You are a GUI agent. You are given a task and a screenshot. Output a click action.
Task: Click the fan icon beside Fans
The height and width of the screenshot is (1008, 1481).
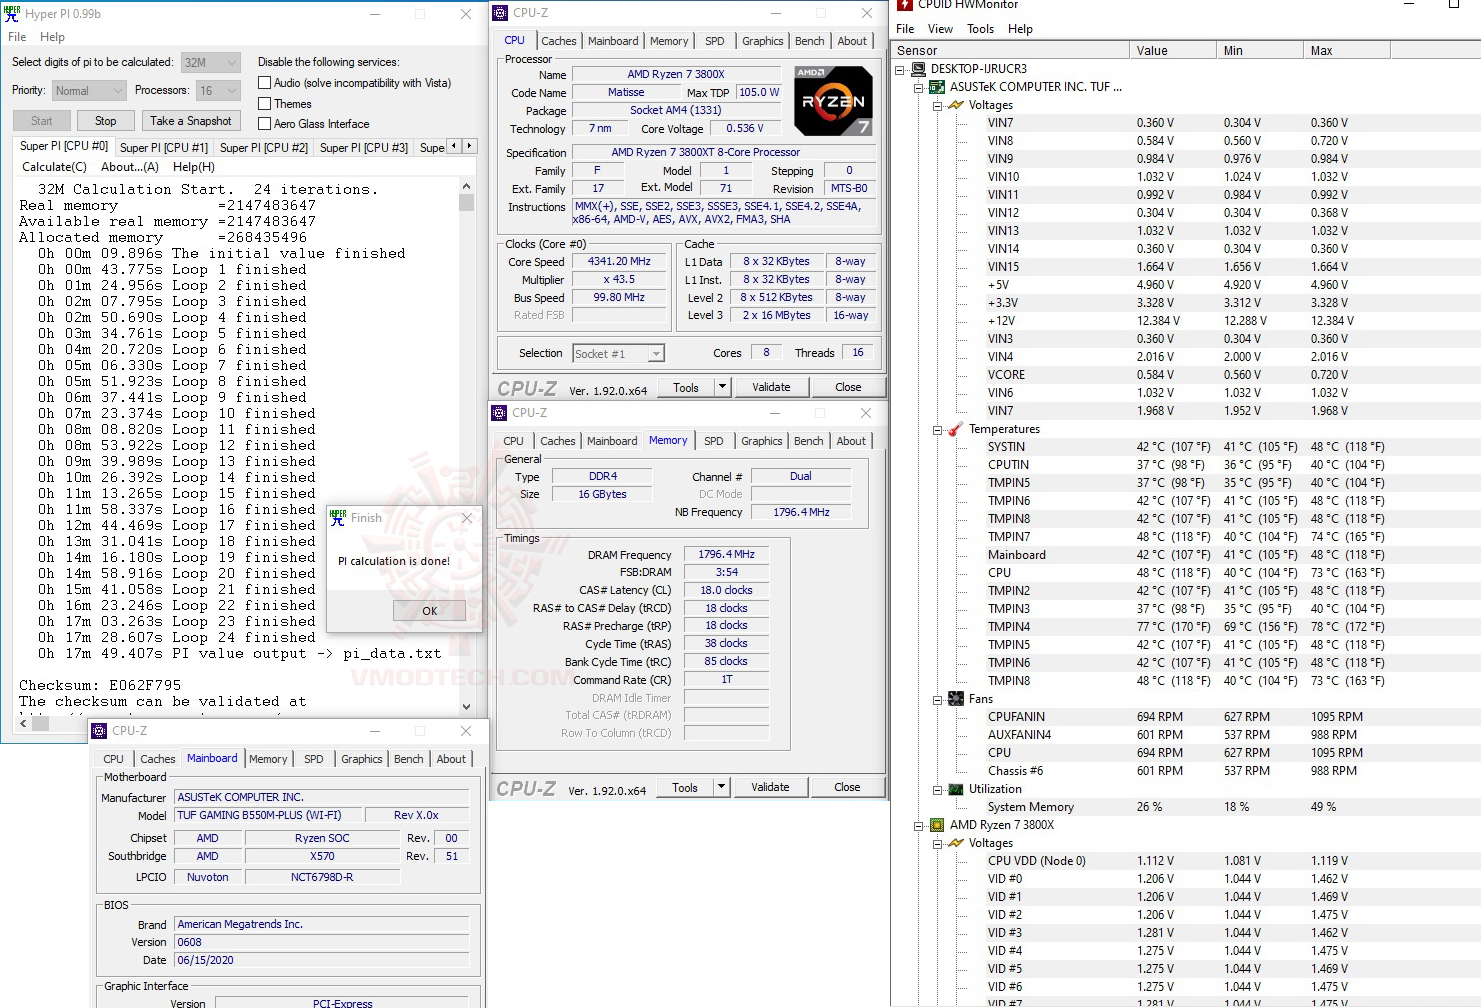955,699
